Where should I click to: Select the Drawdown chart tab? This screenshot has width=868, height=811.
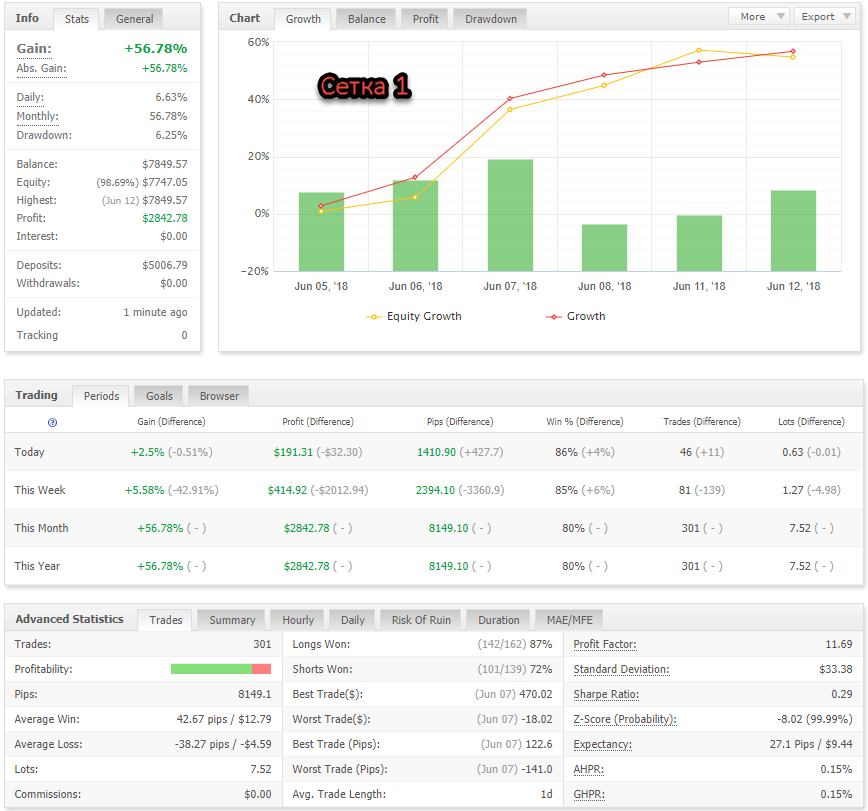point(490,19)
